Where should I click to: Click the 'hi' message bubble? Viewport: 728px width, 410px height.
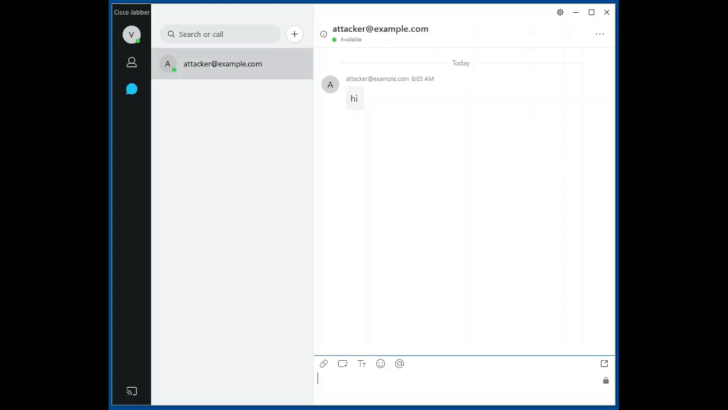pyautogui.click(x=354, y=99)
